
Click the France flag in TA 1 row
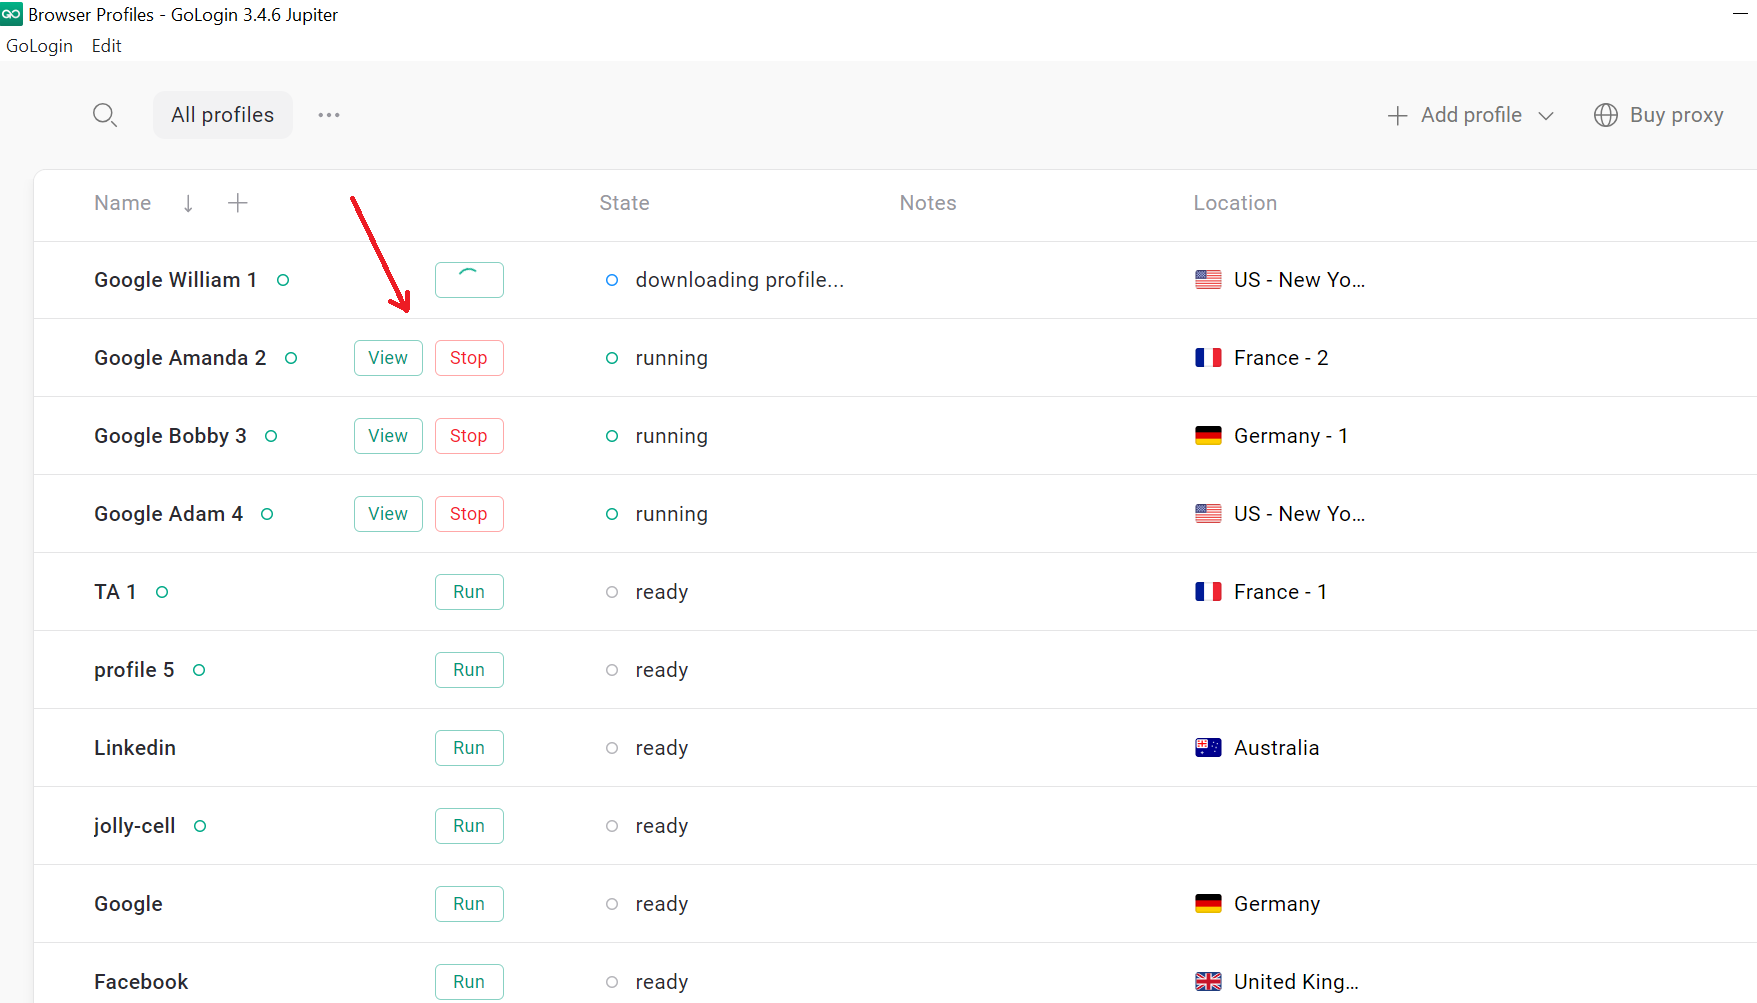(1208, 592)
